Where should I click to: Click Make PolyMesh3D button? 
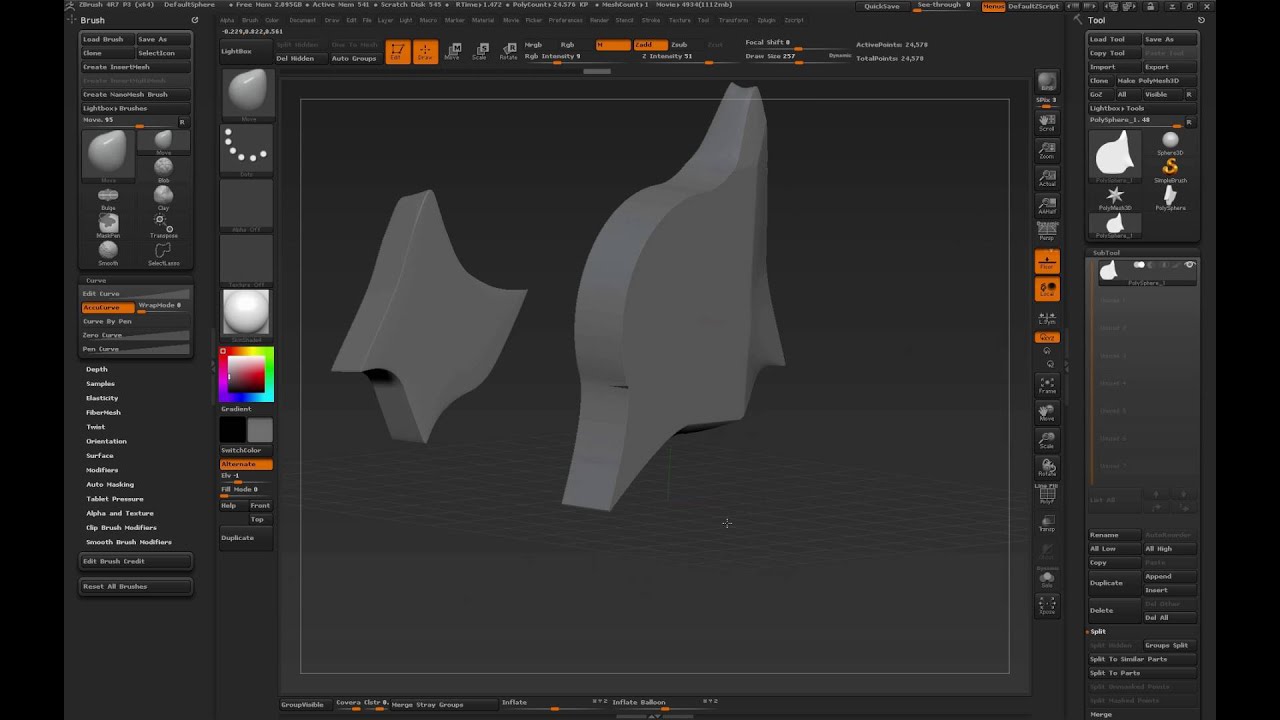point(1155,80)
